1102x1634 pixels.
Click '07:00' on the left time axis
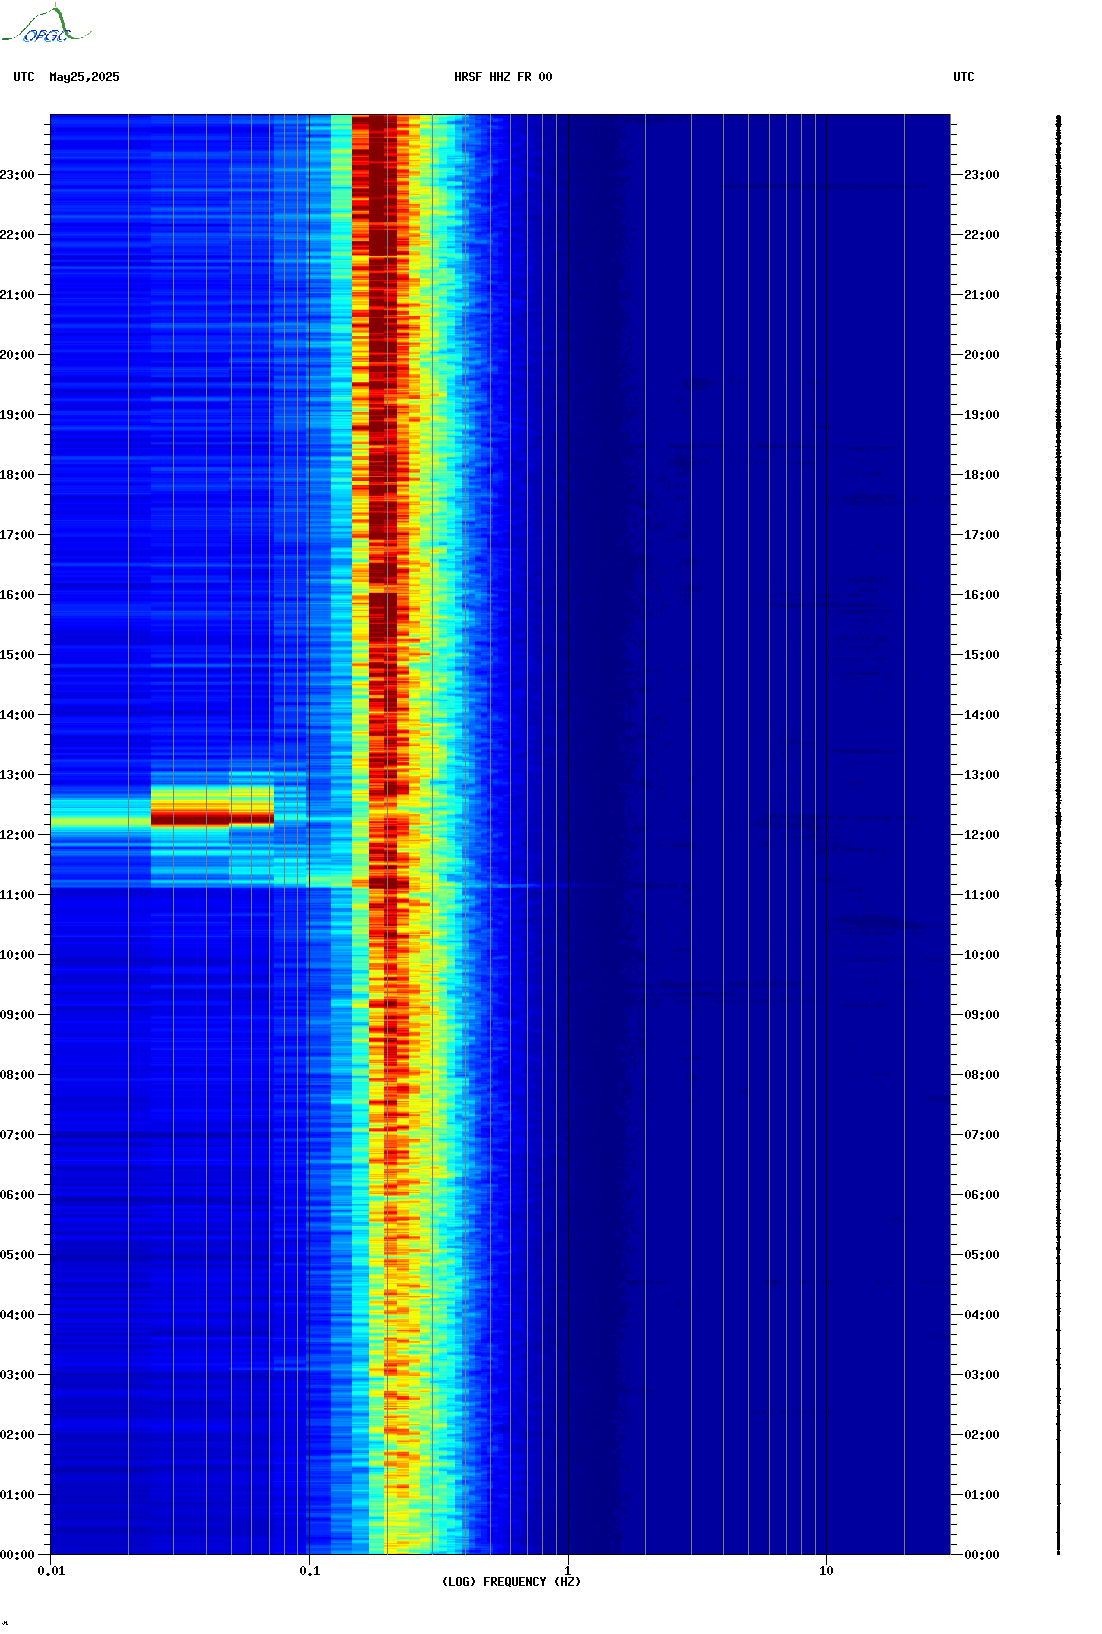tap(17, 1135)
